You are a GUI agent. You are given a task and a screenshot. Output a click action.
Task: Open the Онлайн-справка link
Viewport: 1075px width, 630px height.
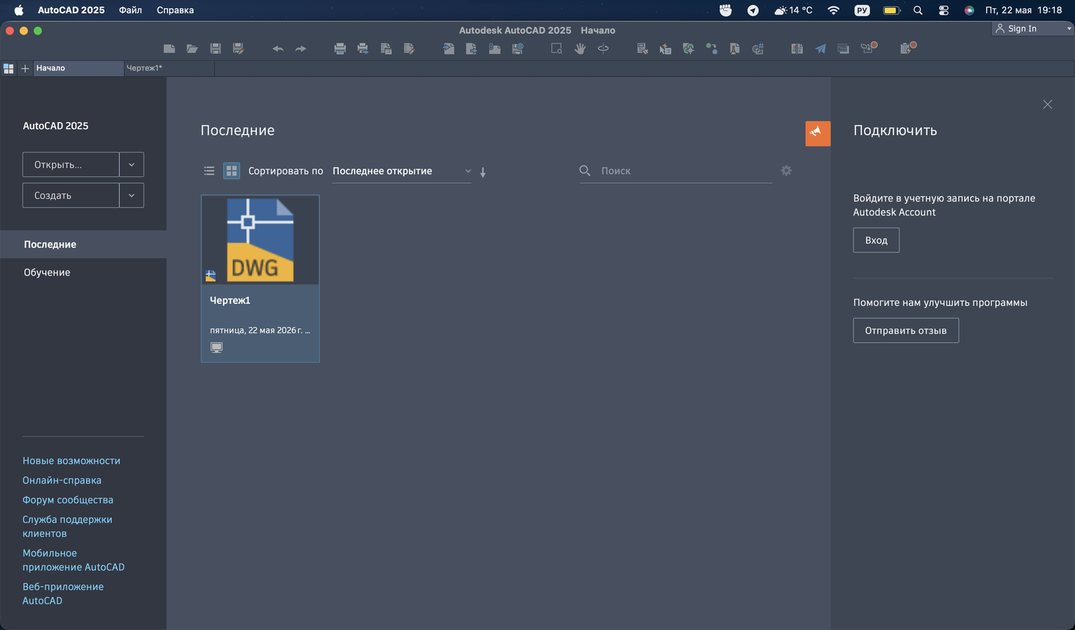pyautogui.click(x=62, y=481)
